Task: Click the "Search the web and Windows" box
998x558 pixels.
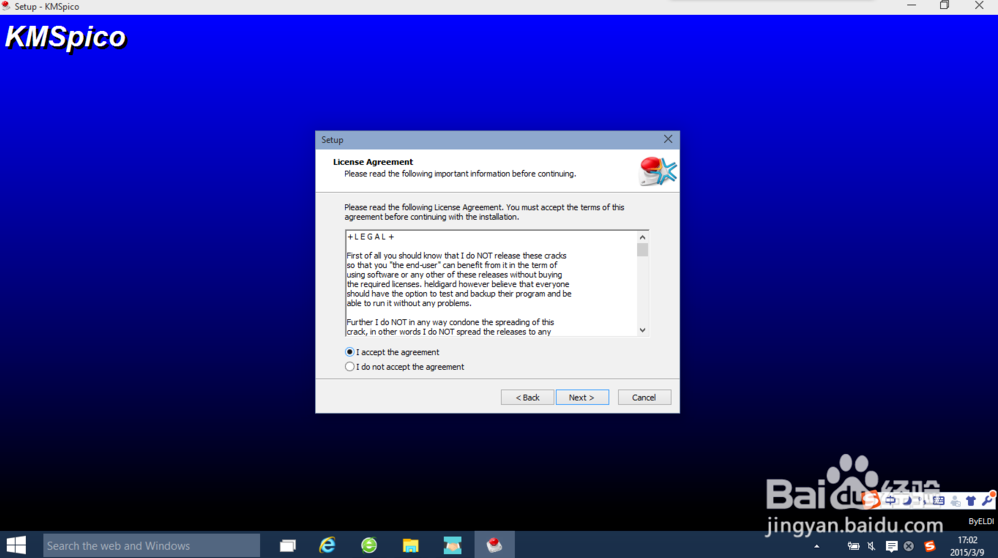Action: (x=151, y=545)
